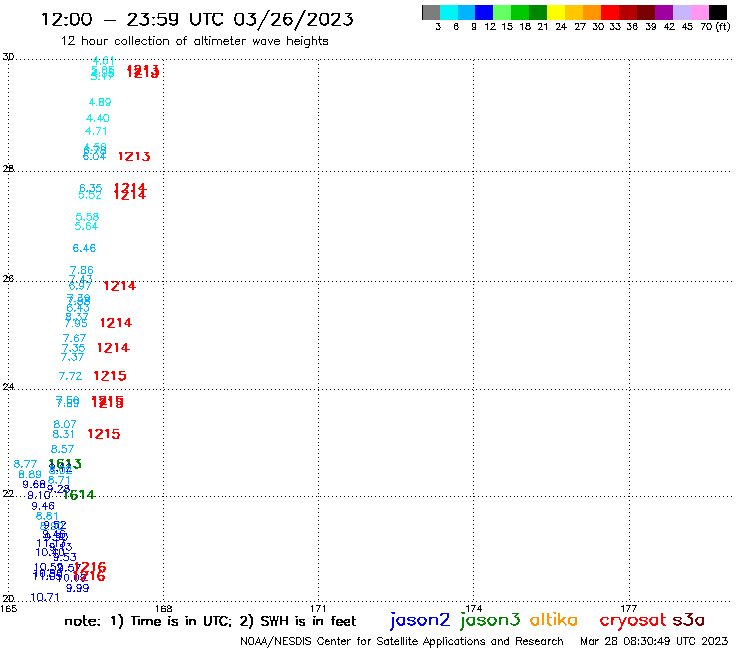
Task: Select the orange 30 ft legend swatch
Action: 592,12
